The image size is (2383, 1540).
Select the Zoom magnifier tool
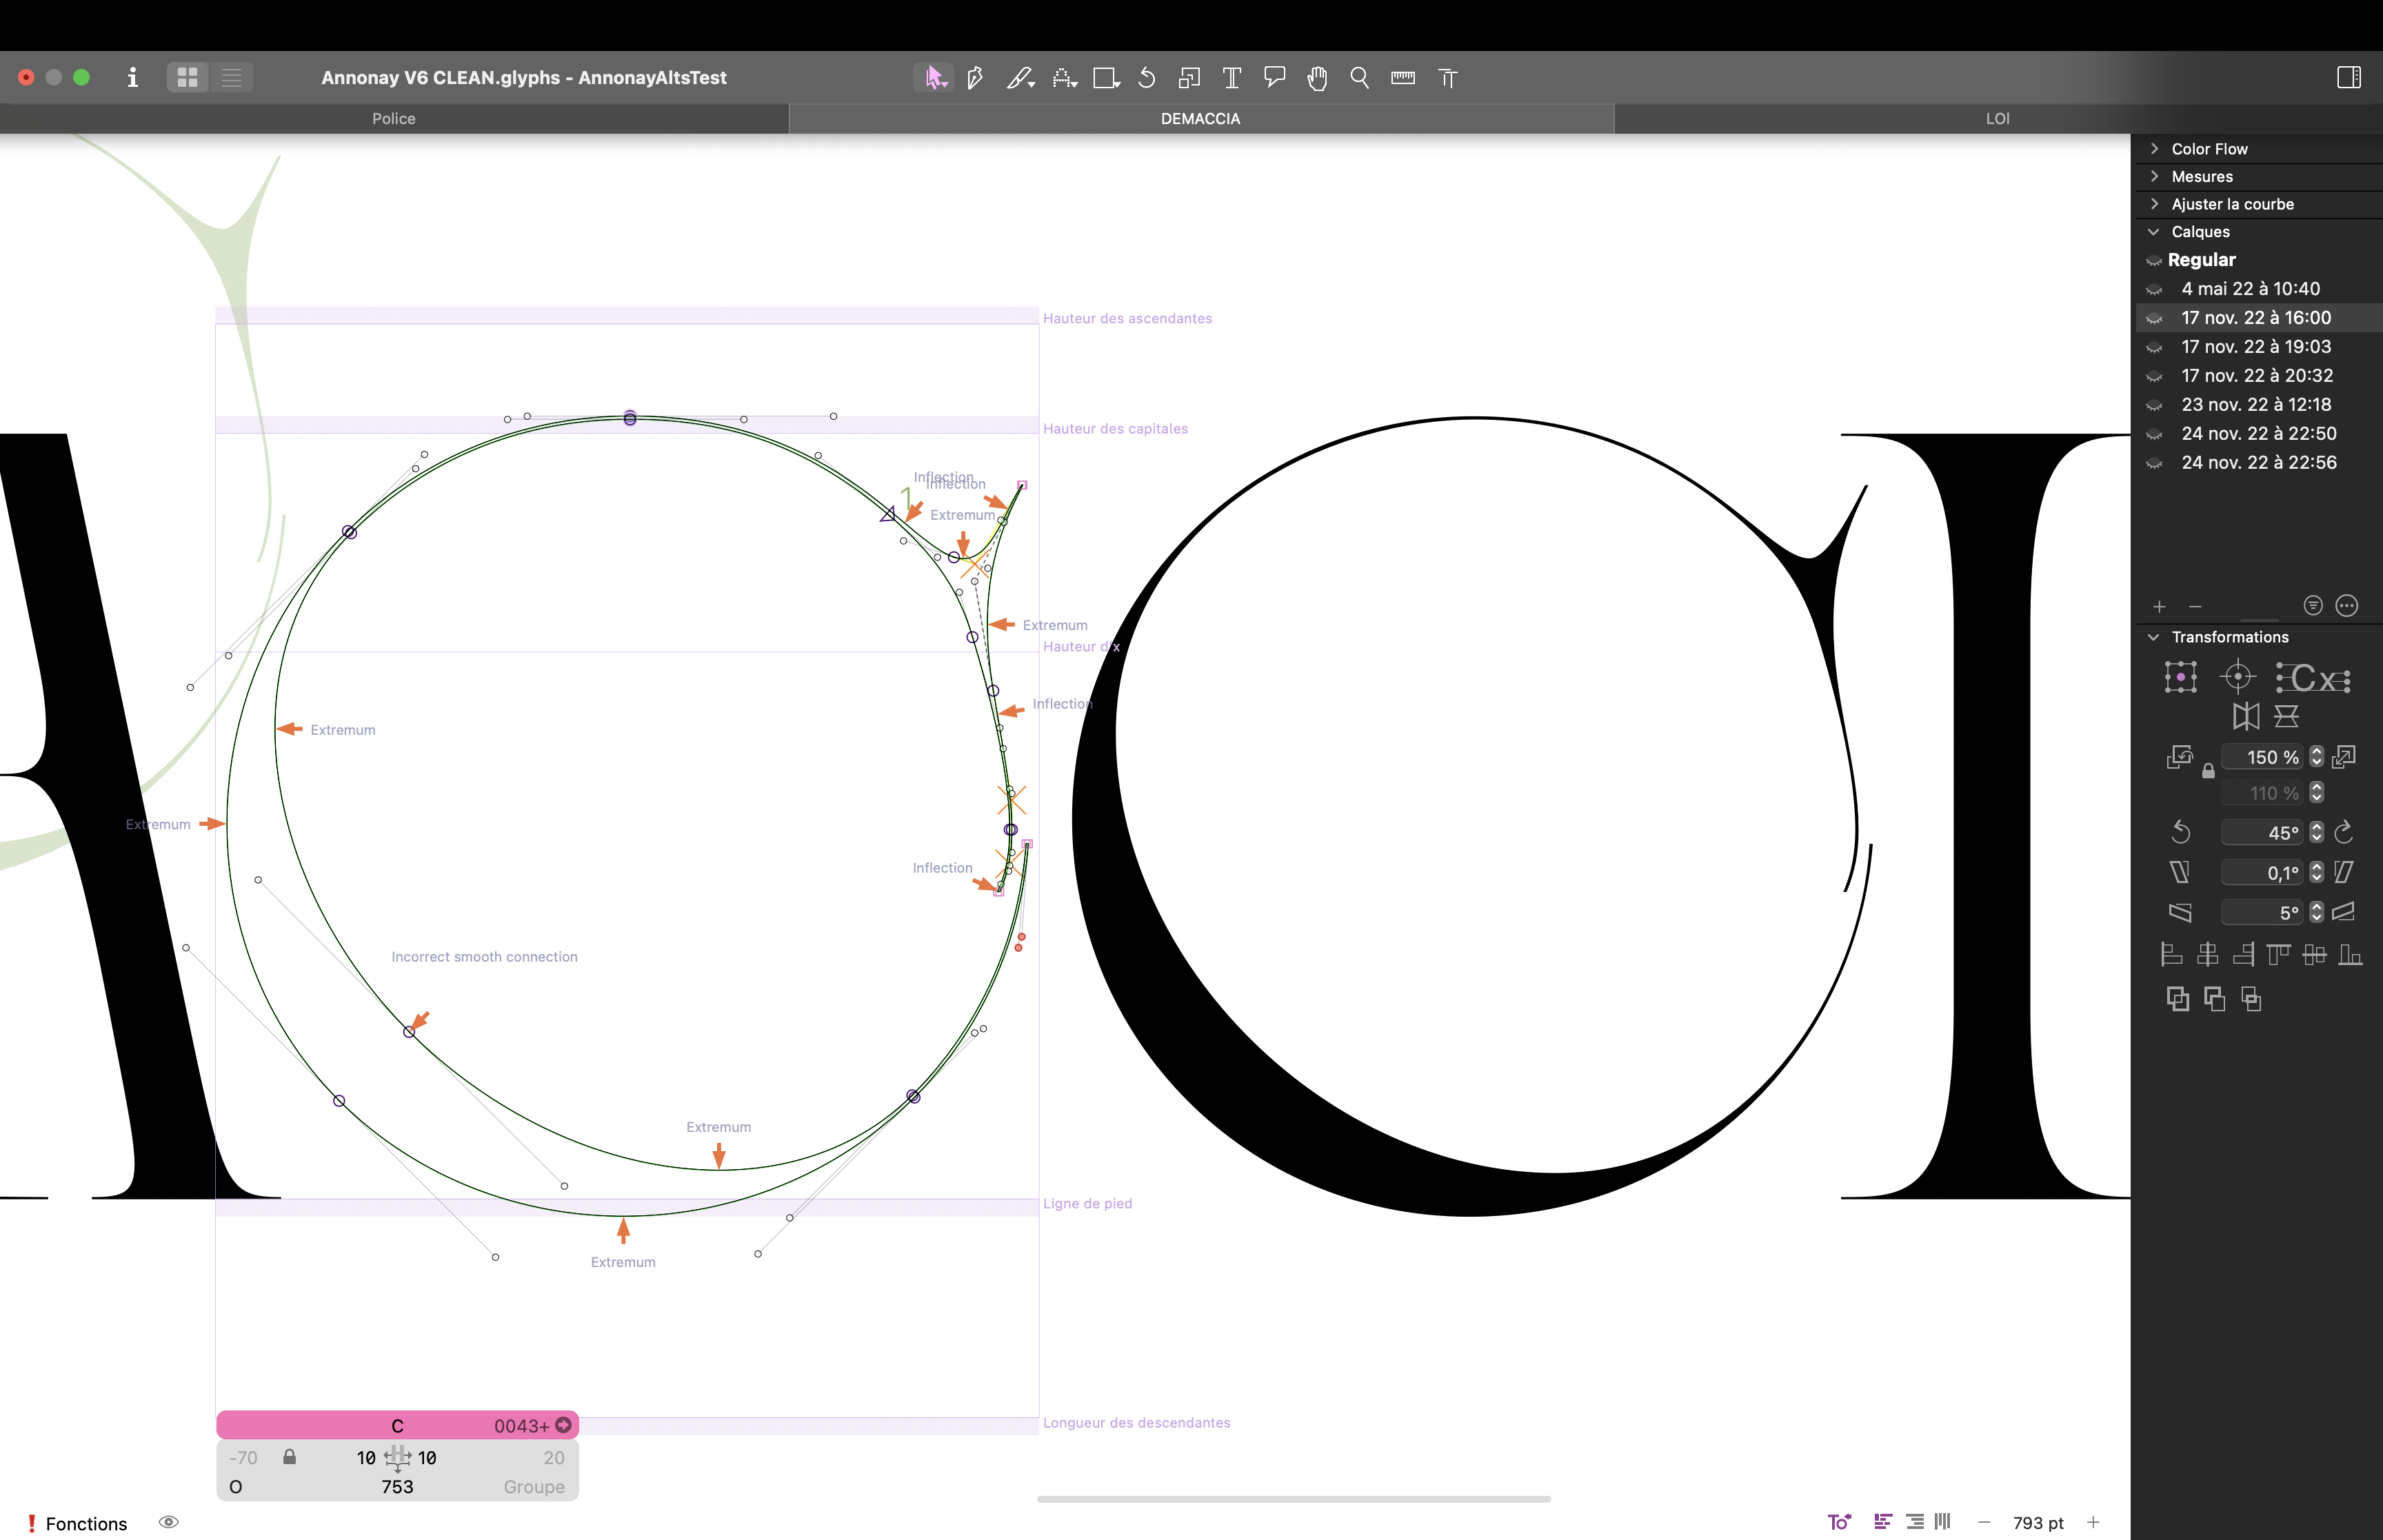click(x=1360, y=77)
